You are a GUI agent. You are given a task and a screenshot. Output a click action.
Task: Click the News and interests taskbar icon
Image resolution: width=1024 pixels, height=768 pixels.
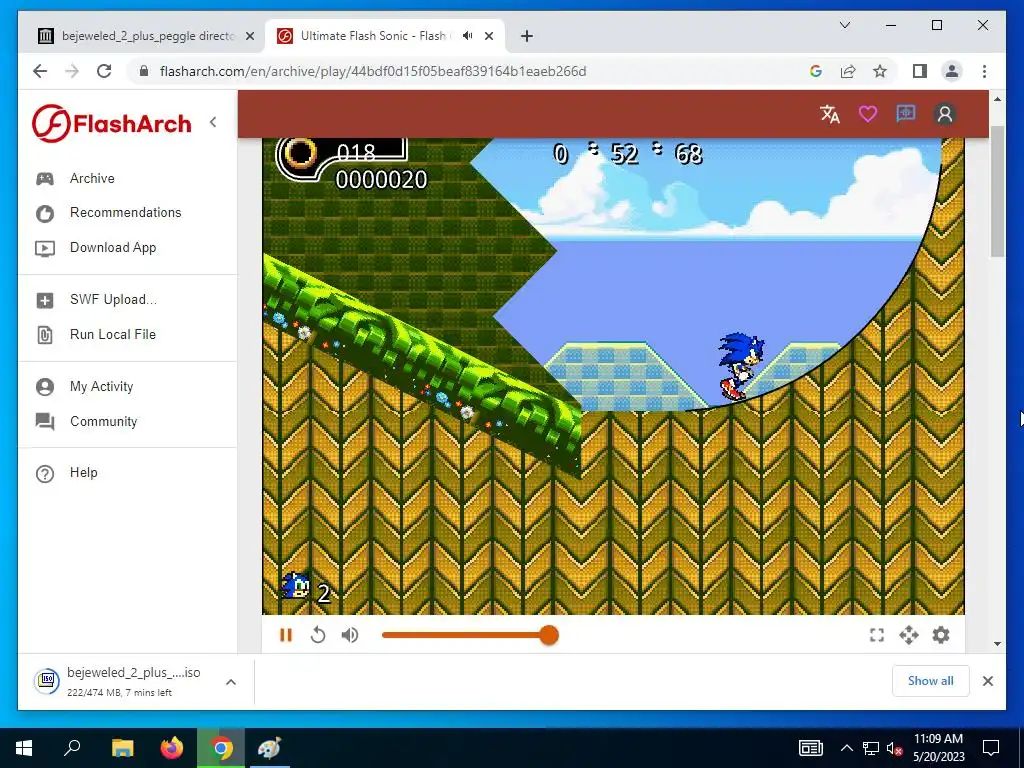click(810, 748)
